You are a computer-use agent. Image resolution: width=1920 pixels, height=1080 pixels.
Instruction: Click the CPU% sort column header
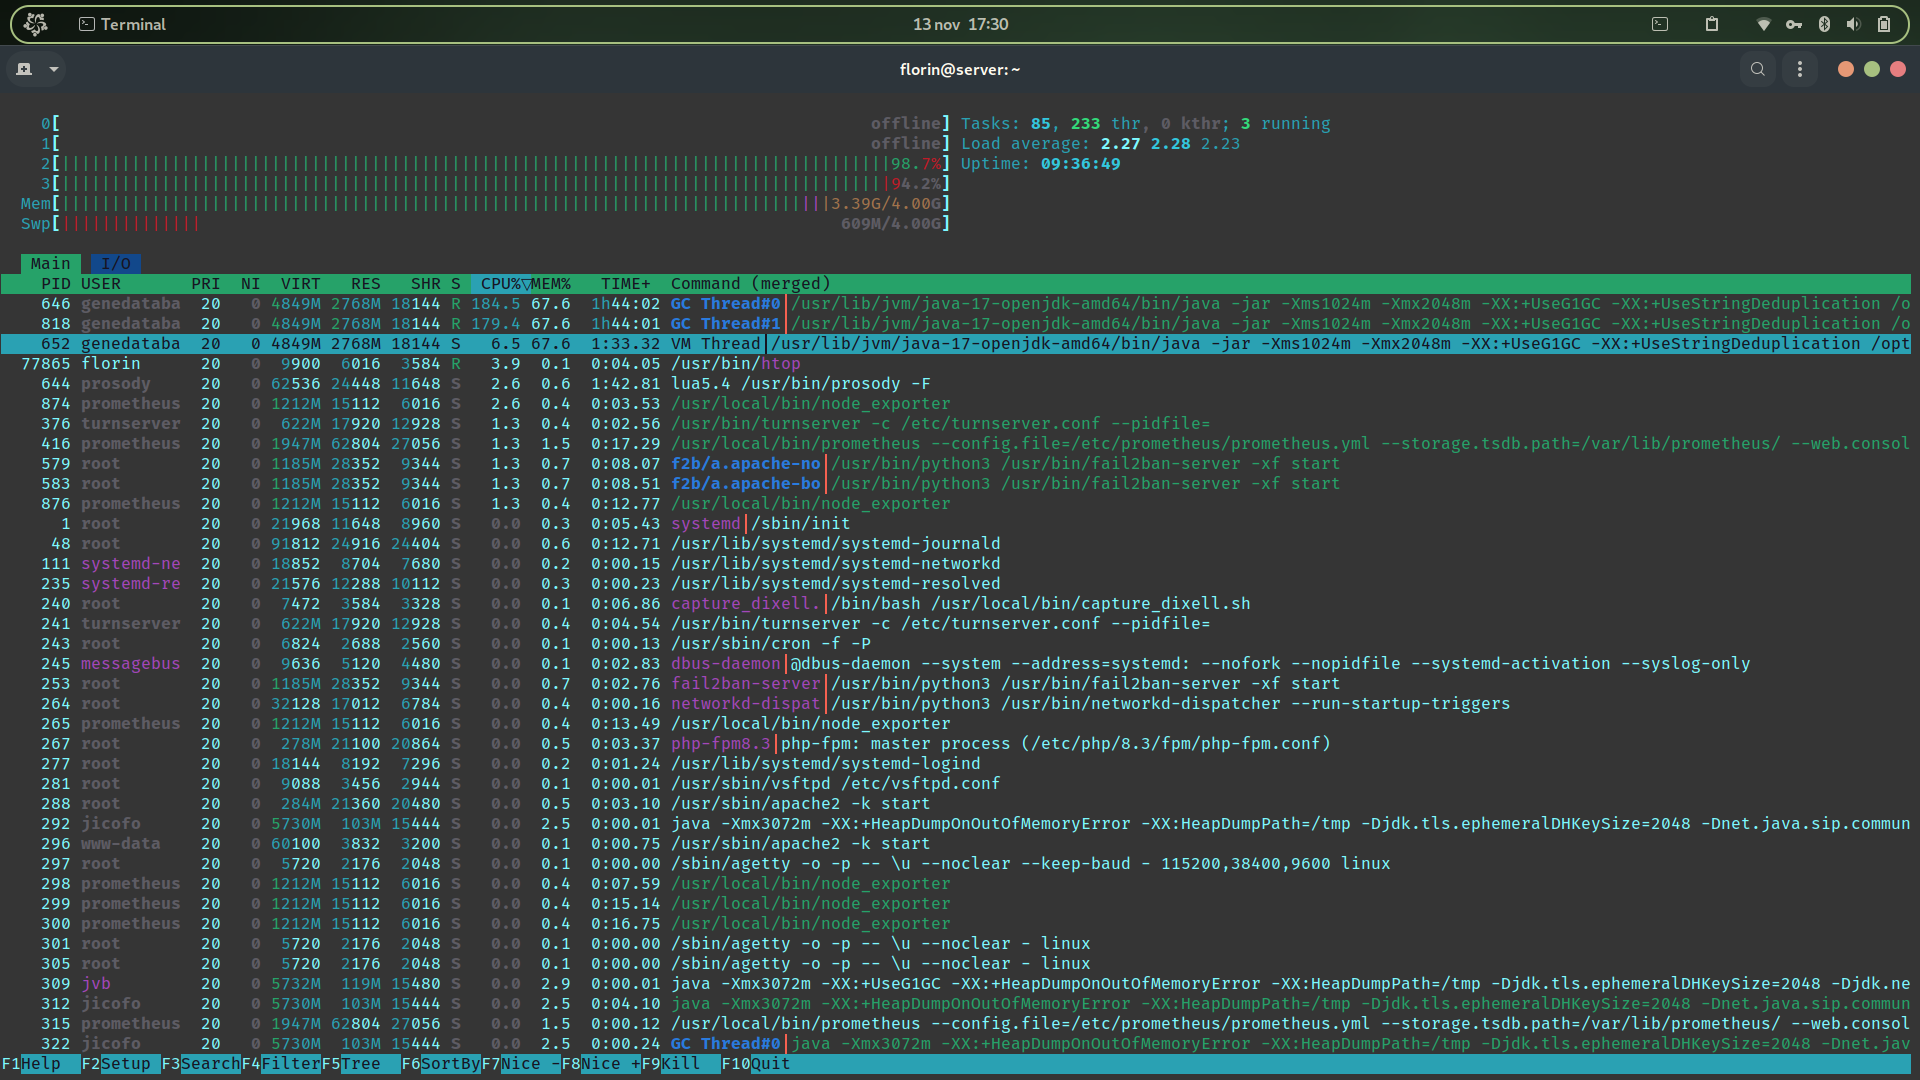501,284
